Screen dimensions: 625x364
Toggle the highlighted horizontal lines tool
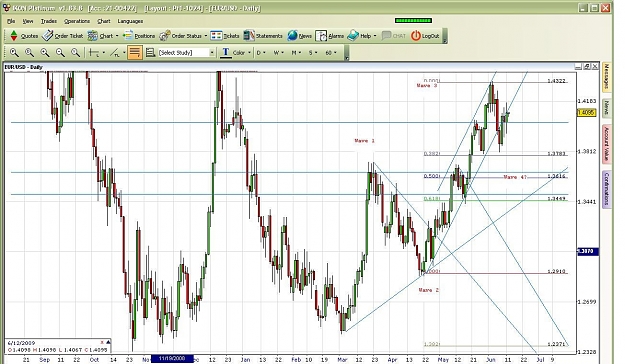point(135,53)
